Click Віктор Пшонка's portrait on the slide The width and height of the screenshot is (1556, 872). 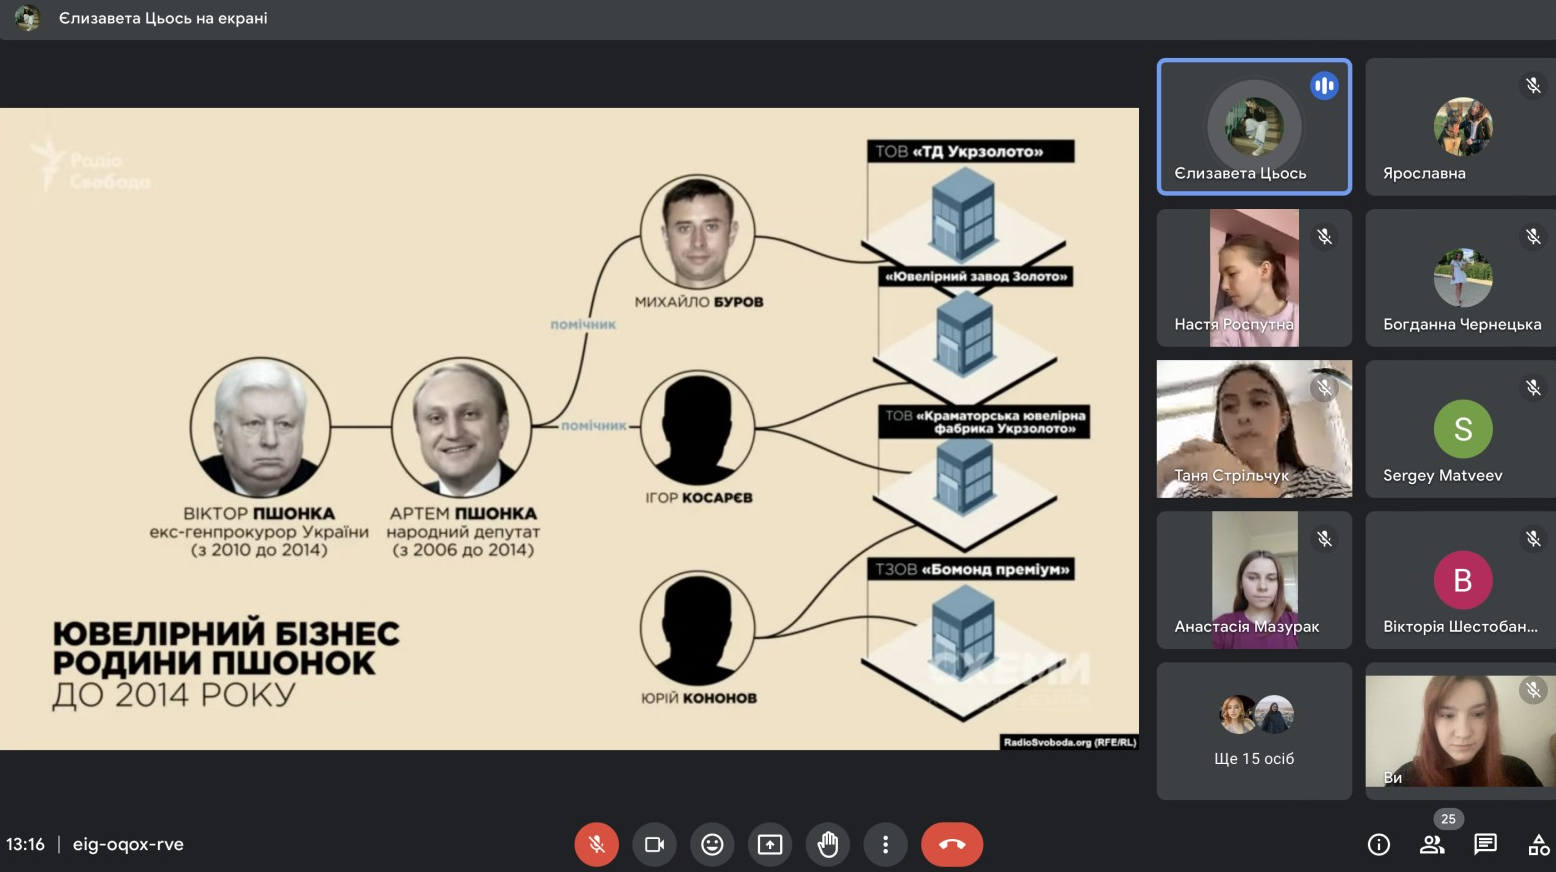[260, 427]
